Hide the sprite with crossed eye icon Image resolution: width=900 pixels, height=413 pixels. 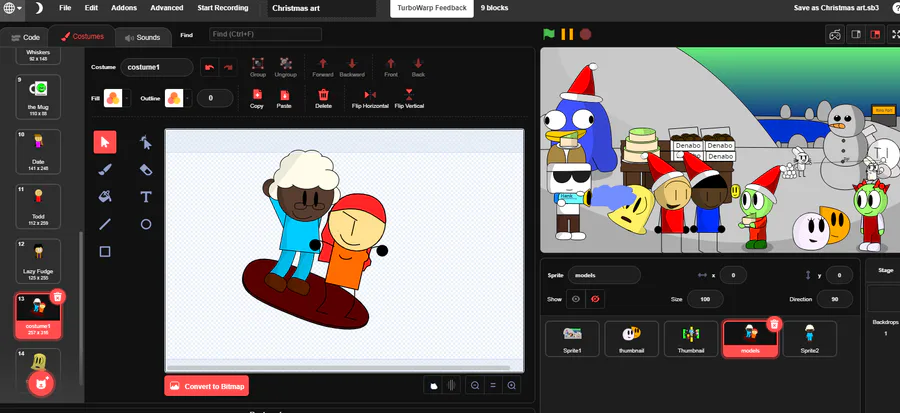(595, 299)
